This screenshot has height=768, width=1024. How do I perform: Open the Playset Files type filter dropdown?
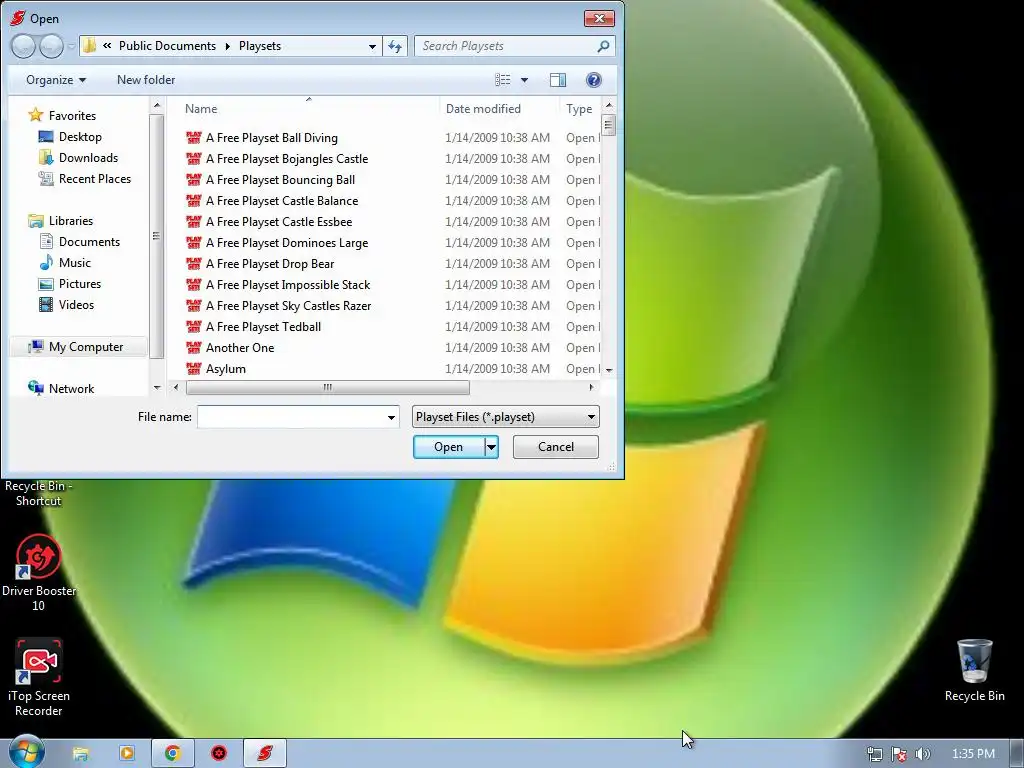point(505,417)
